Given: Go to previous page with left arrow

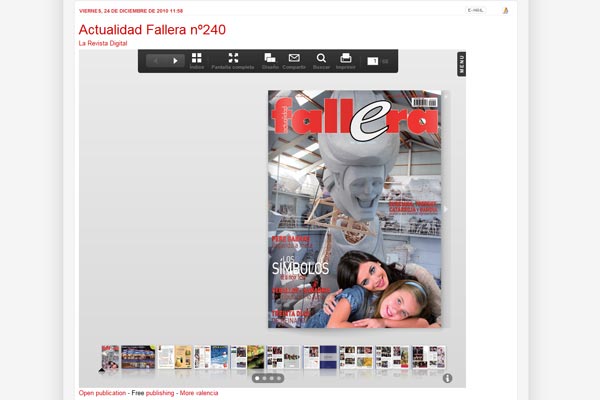Looking at the screenshot, I should pyautogui.click(x=156, y=61).
